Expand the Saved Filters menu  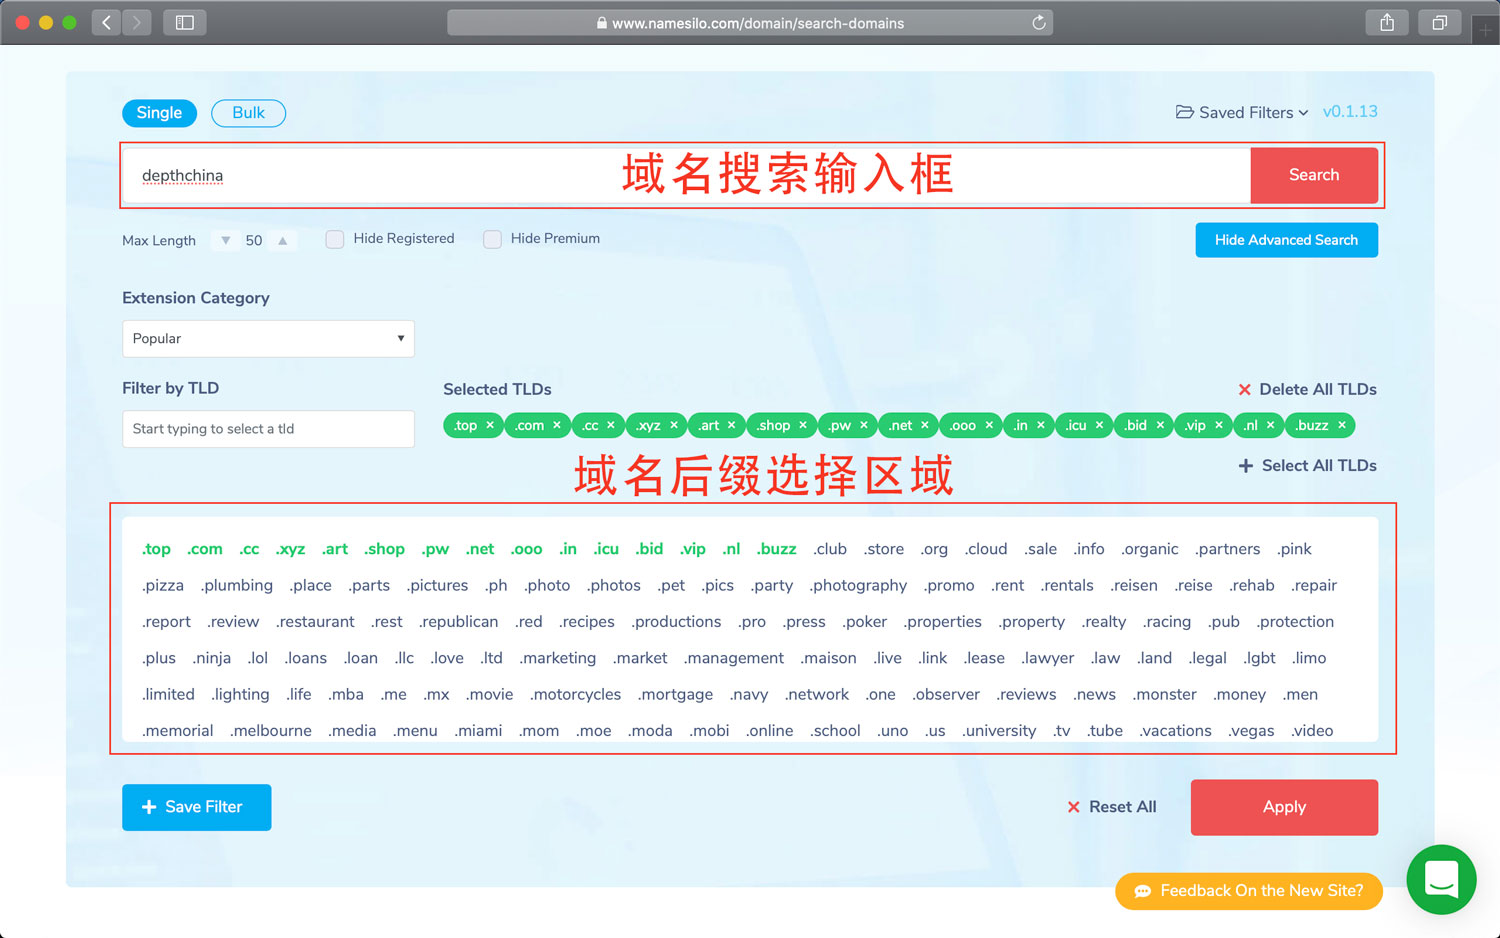(x=1242, y=112)
